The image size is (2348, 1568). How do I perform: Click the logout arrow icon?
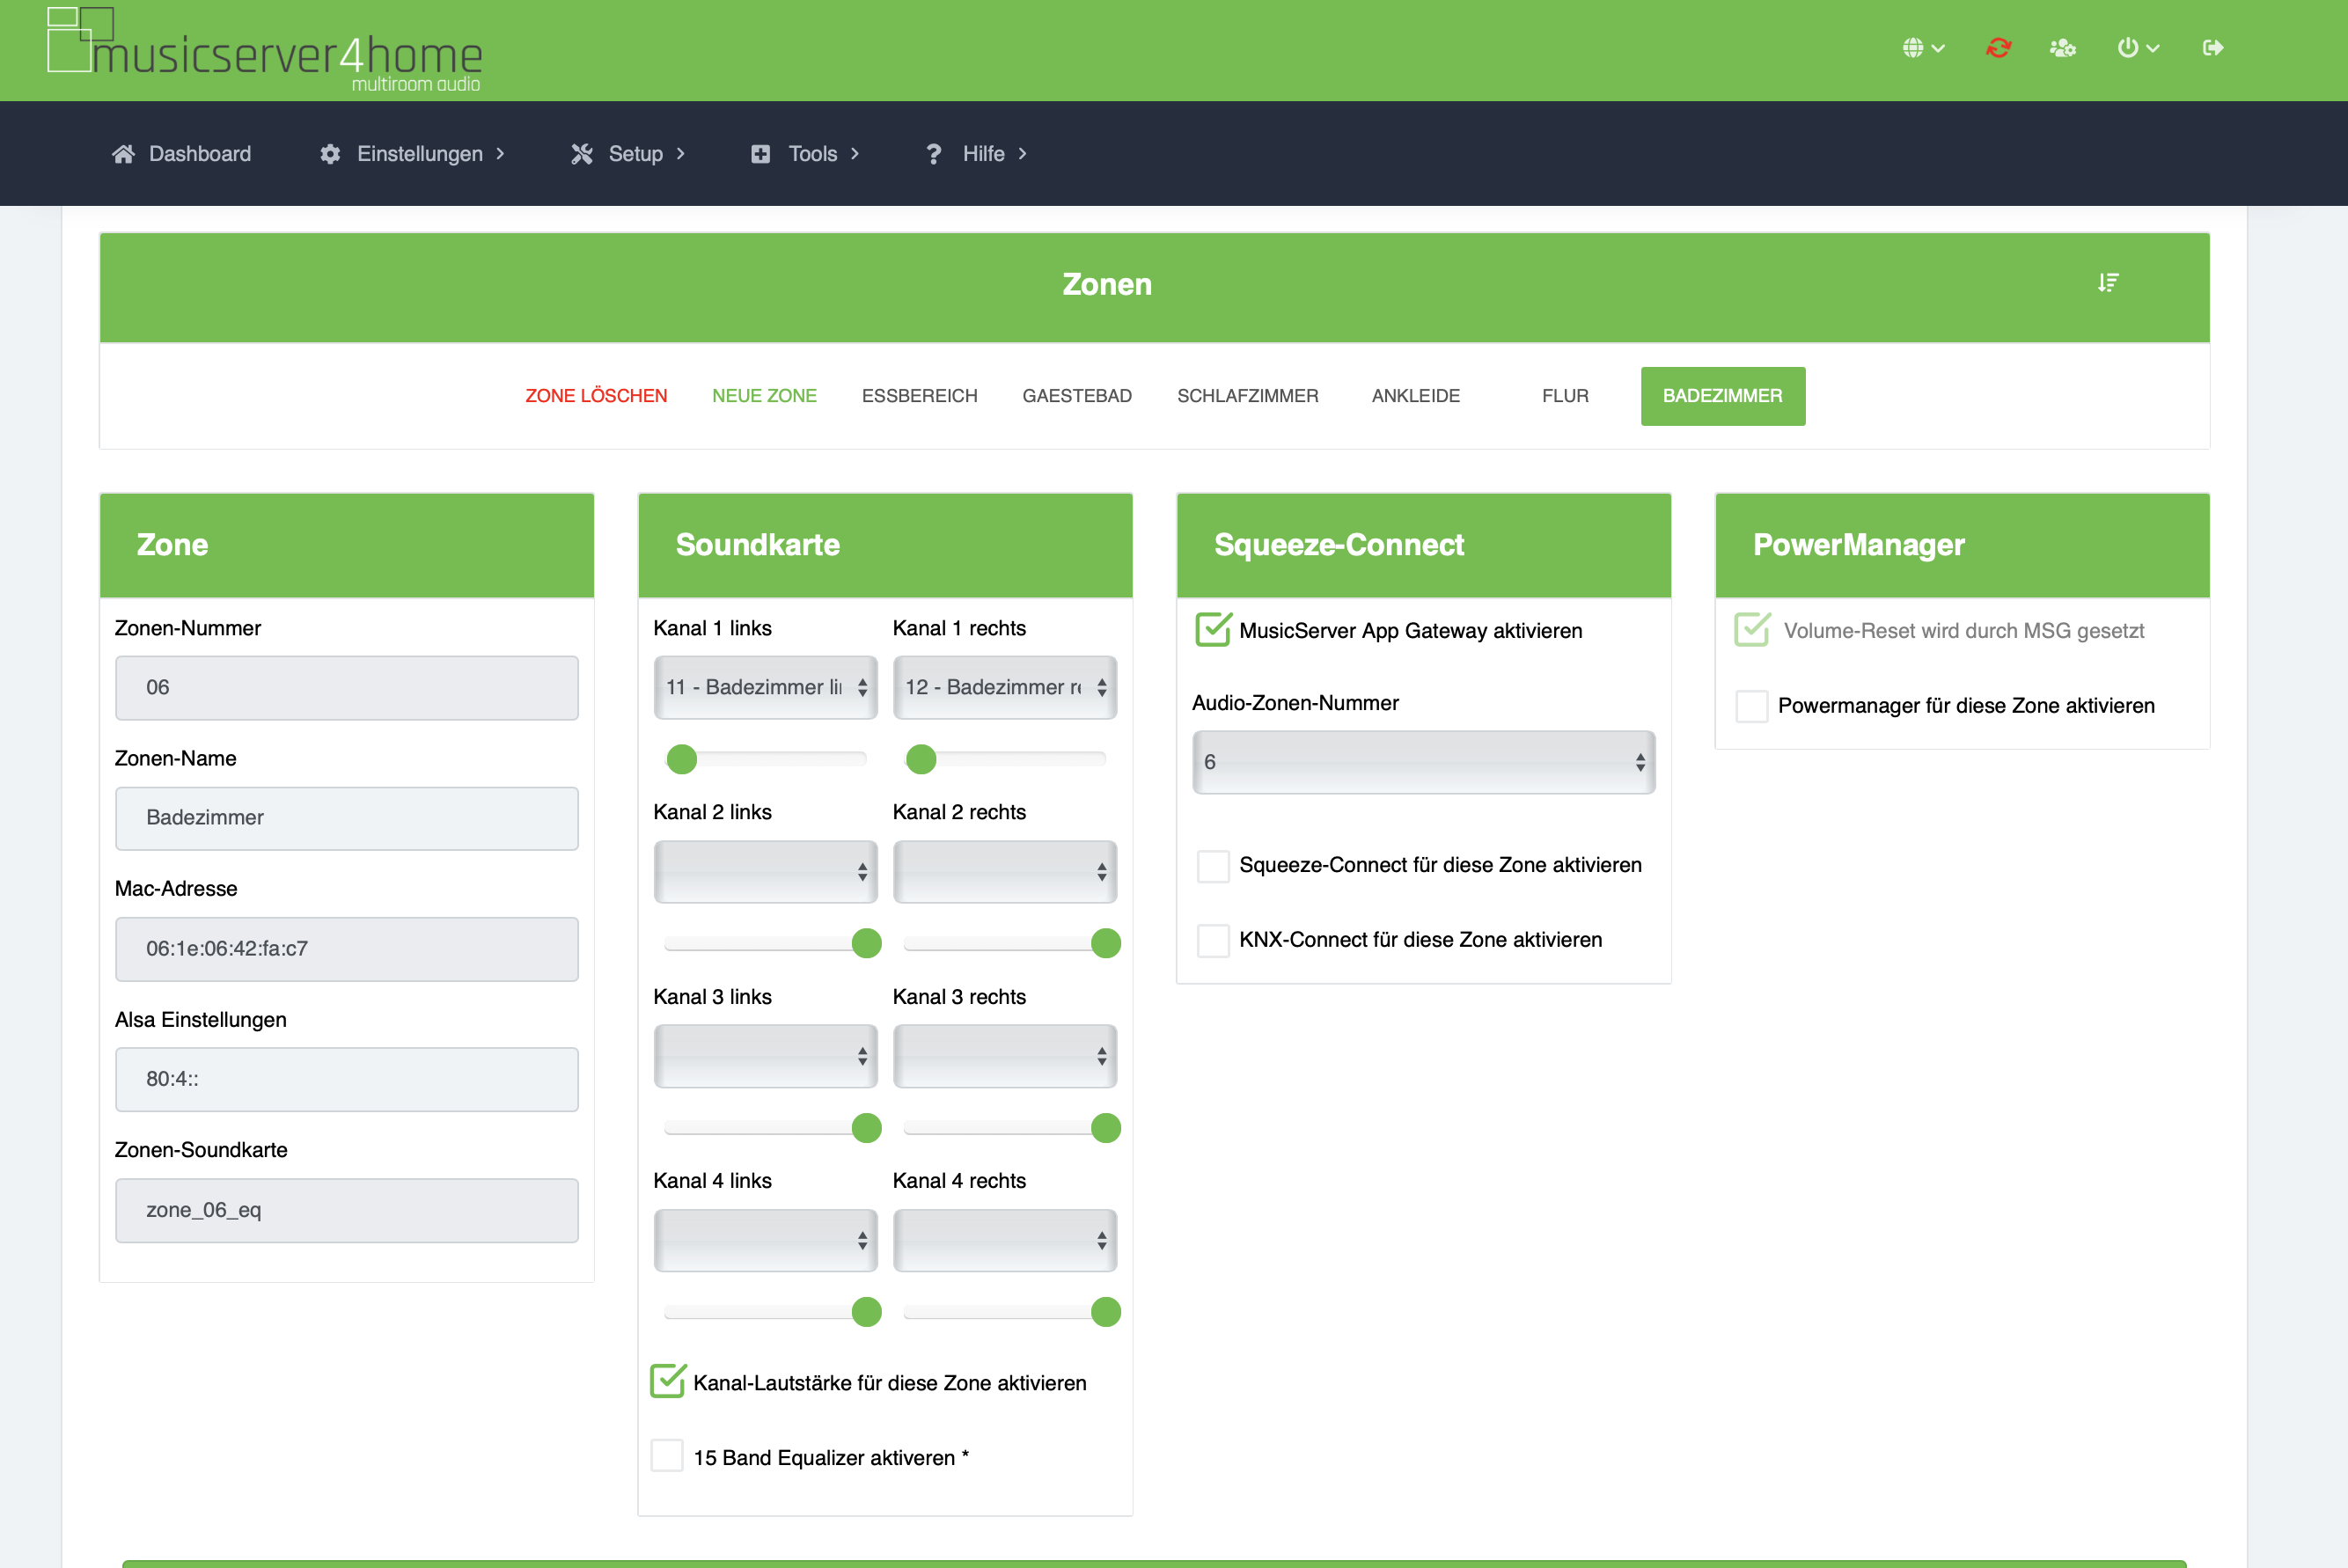[2212, 47]
